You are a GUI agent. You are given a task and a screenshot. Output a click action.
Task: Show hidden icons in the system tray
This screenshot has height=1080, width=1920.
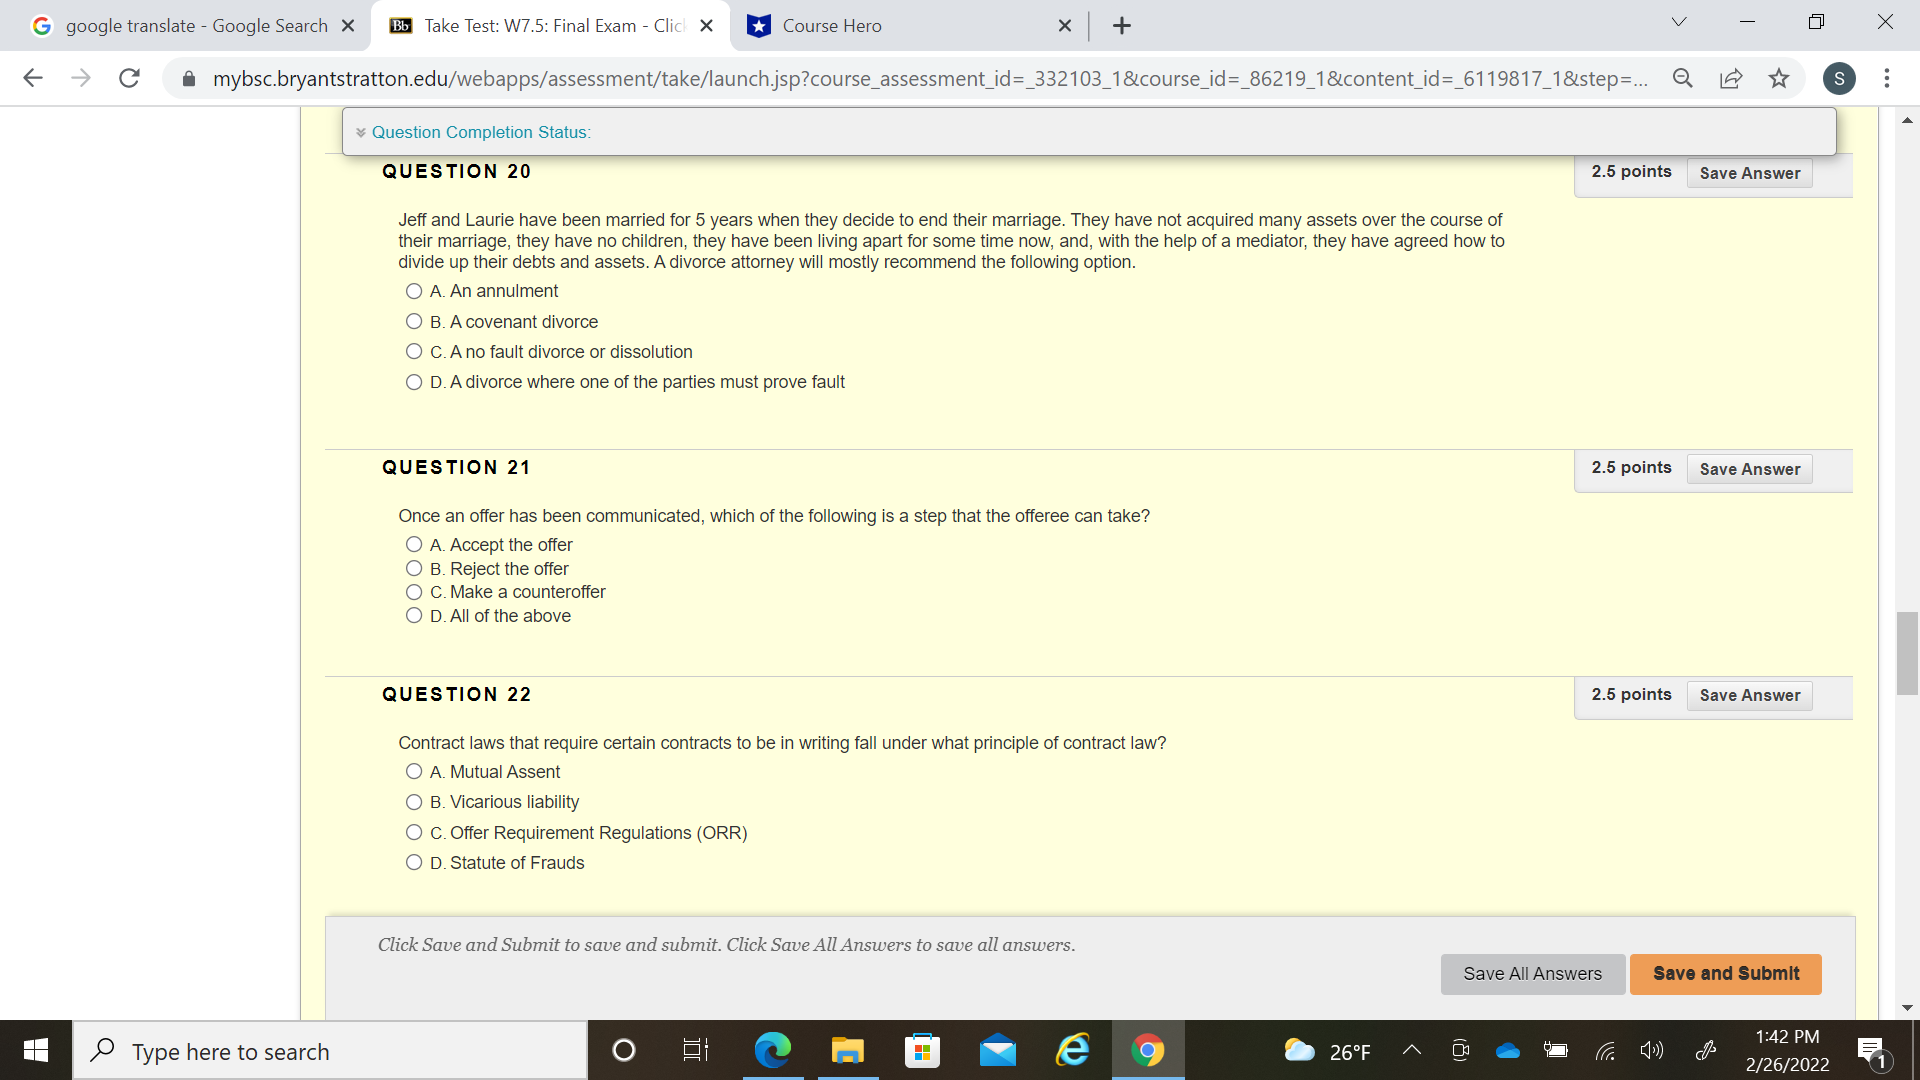pyautogui.click(x=1411, y=1050)
